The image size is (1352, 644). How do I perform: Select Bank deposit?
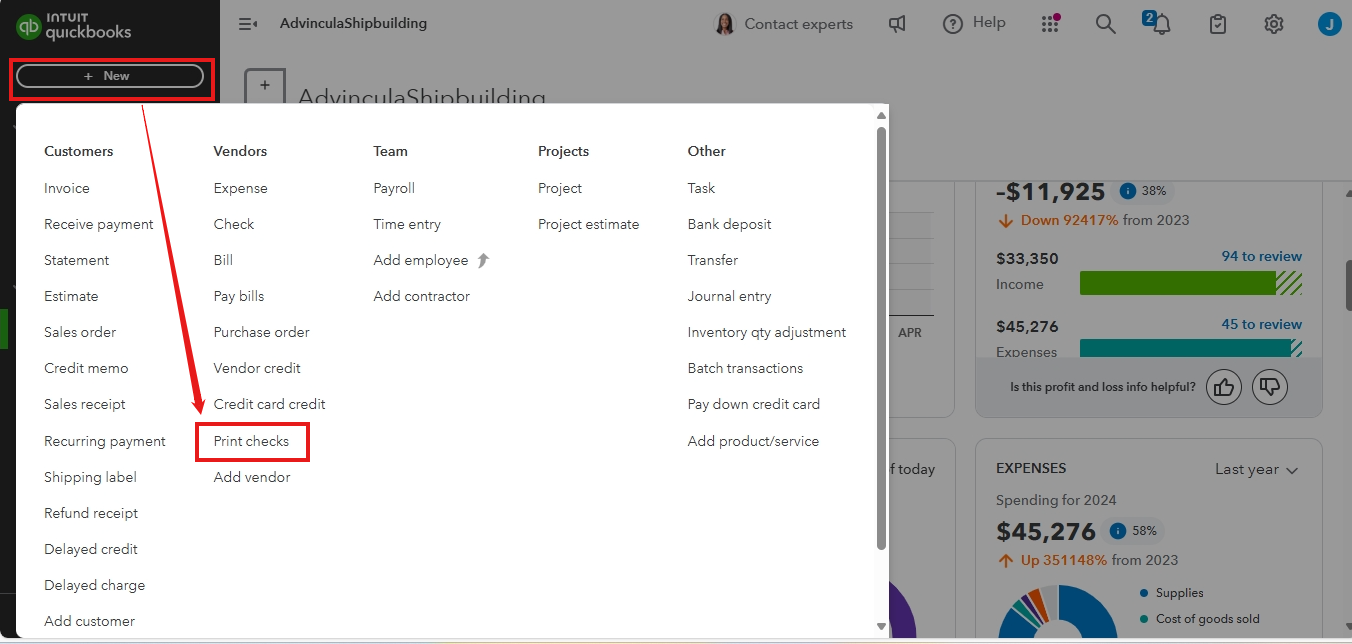point(730,224)
